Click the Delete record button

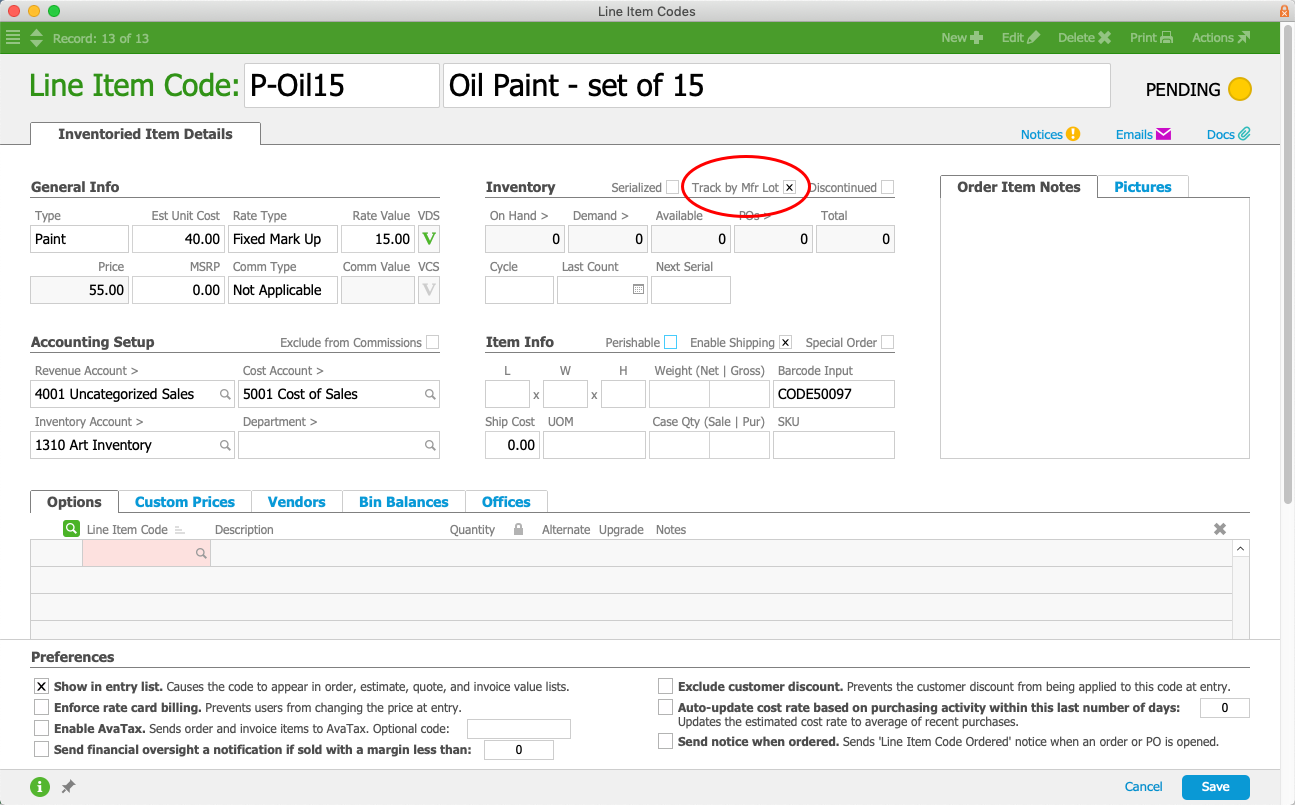point(1085,38)
